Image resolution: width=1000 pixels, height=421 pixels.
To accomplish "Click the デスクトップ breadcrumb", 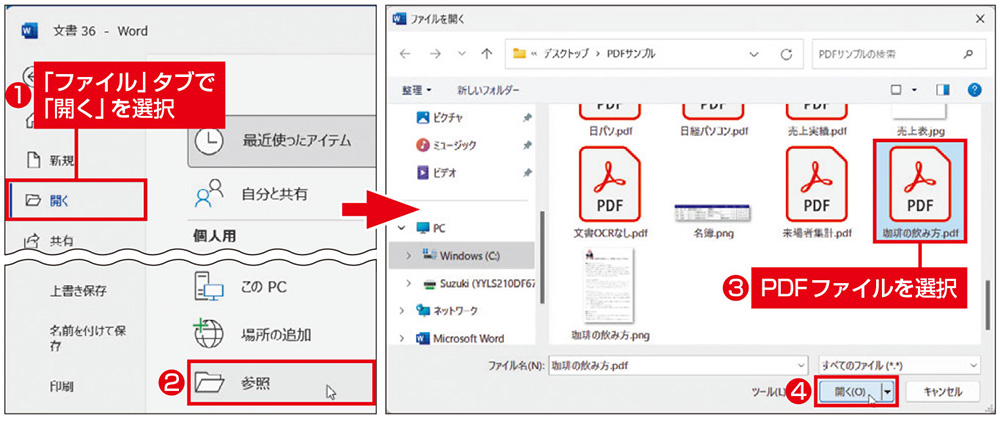I will pyautogui.click(x=566, y=54).
